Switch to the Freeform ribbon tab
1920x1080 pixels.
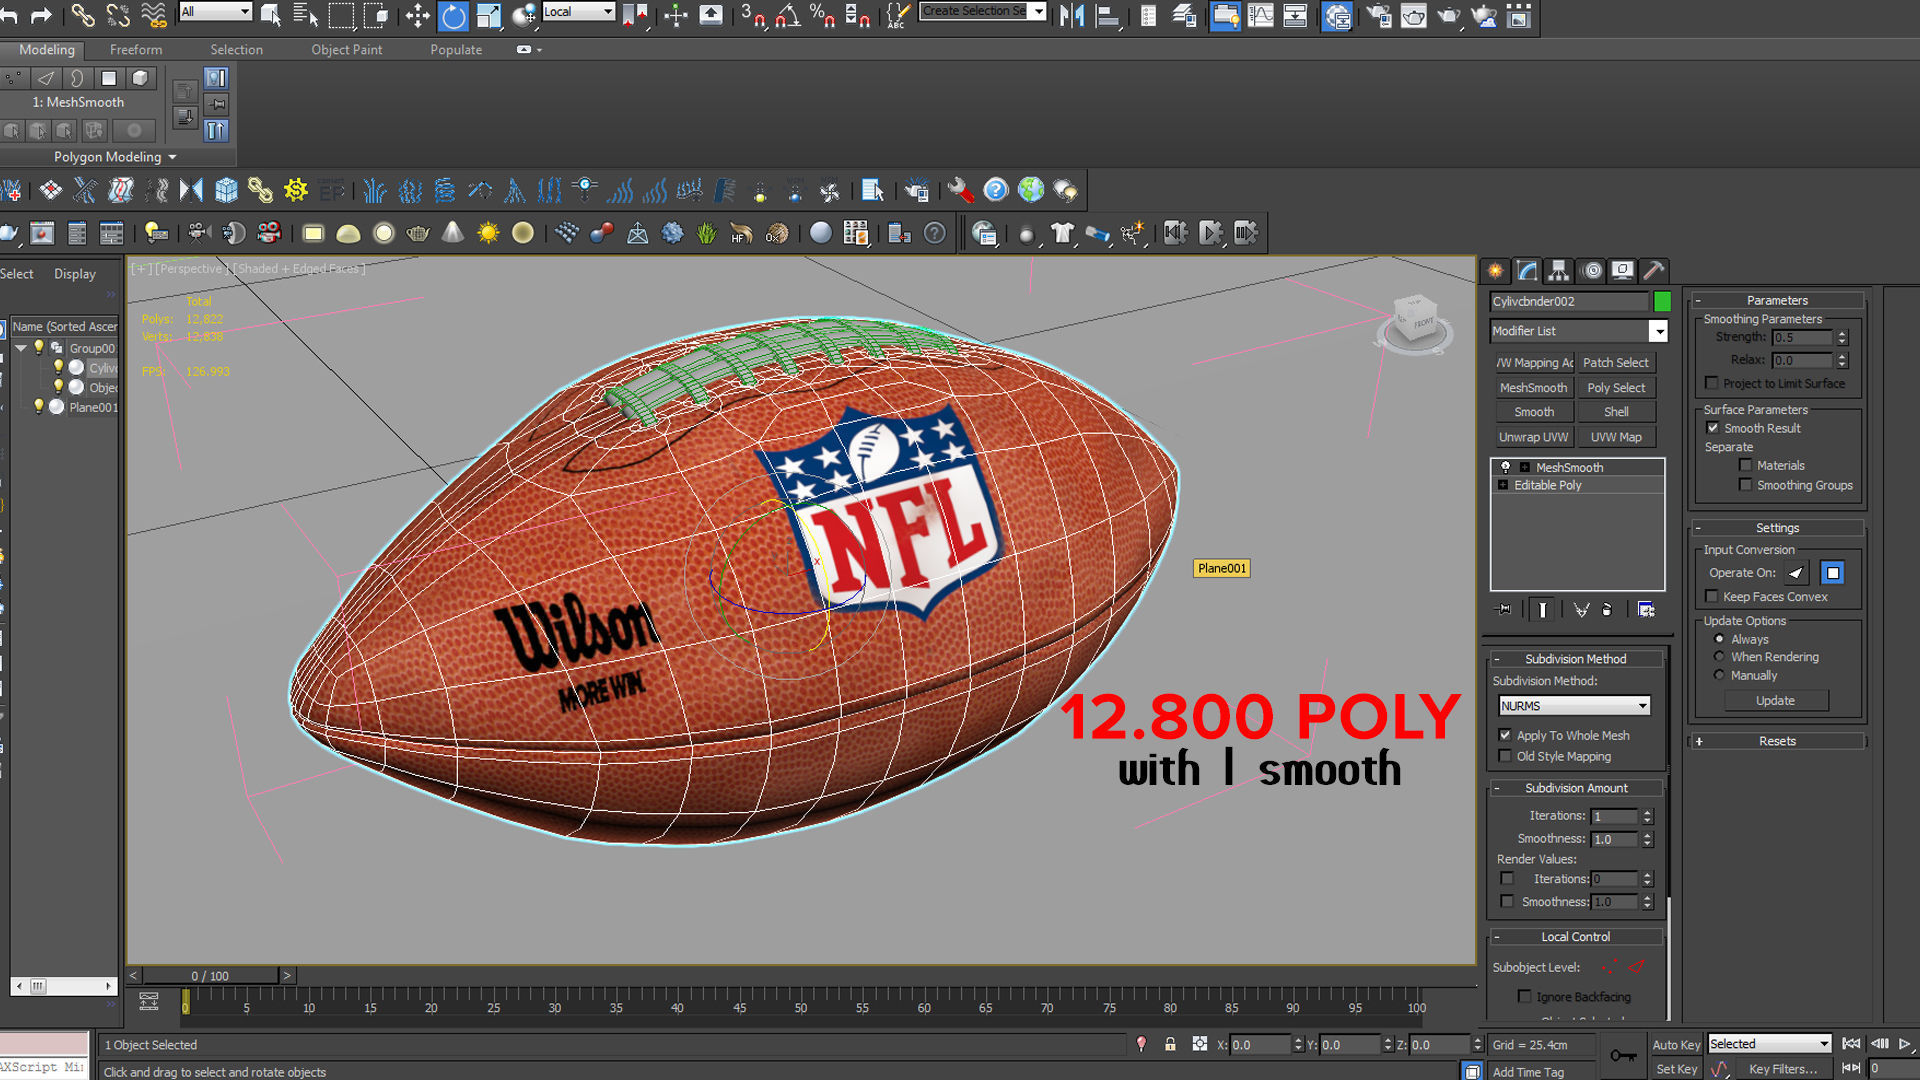[136, 49]
